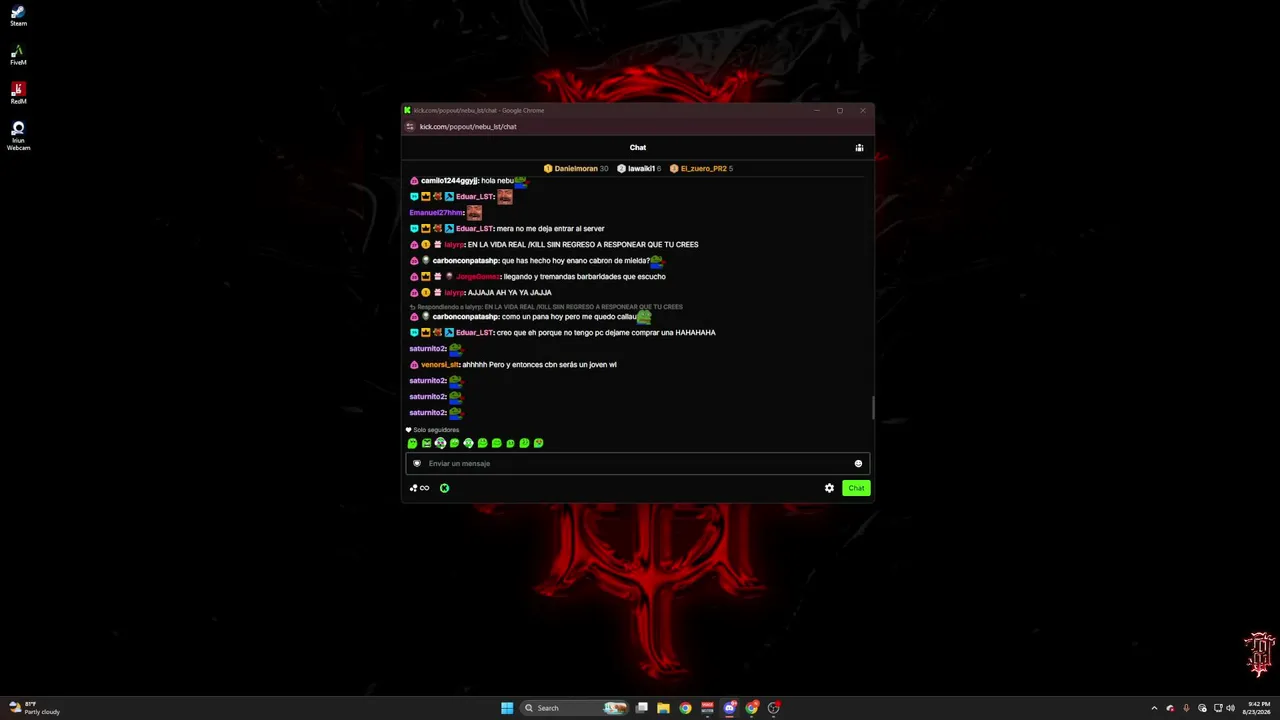Insert the third quick emote
Screen dimensions: 1280x720
point(440,443)
